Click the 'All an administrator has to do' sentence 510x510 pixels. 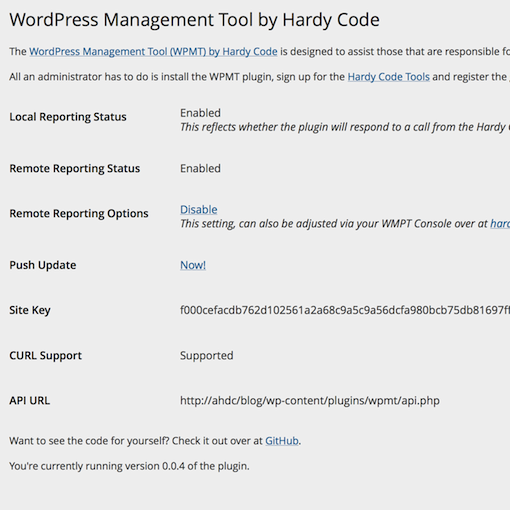259,77
